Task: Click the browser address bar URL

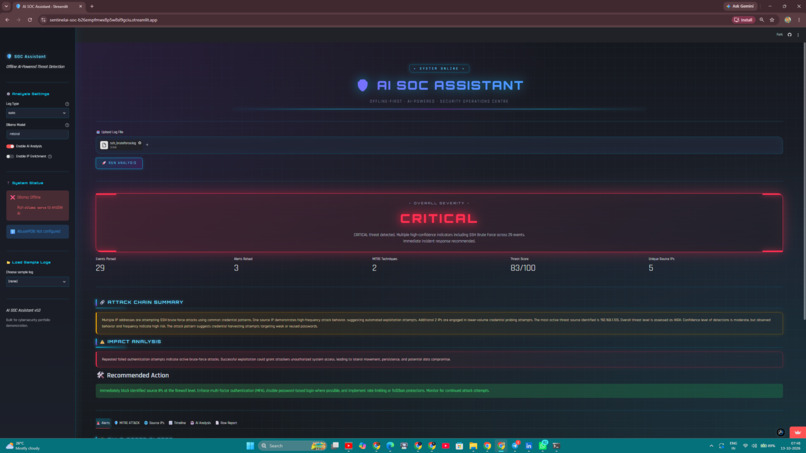Action: pos(103,20)
